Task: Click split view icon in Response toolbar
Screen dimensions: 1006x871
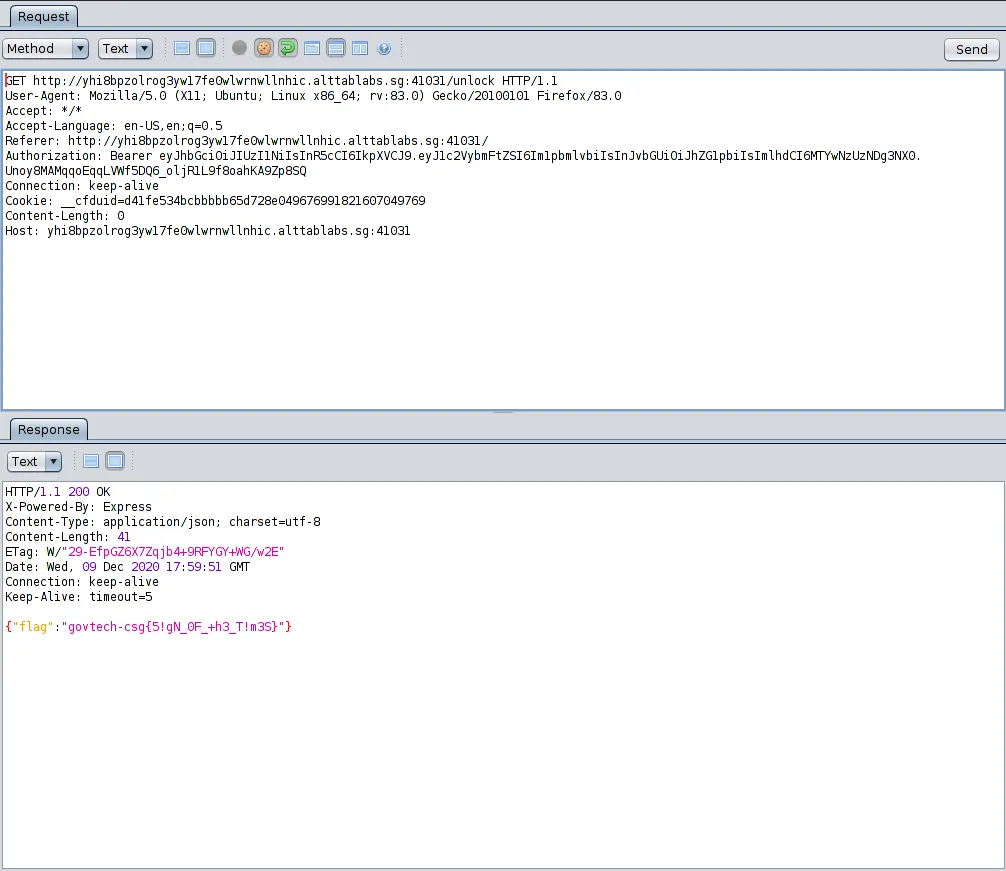Action: (91, 461)
